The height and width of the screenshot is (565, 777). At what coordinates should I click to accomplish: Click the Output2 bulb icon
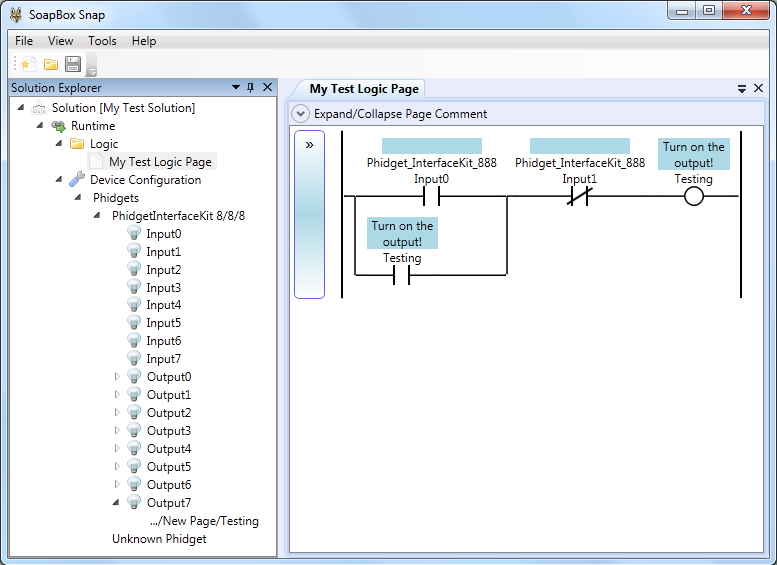coord(134,412)
